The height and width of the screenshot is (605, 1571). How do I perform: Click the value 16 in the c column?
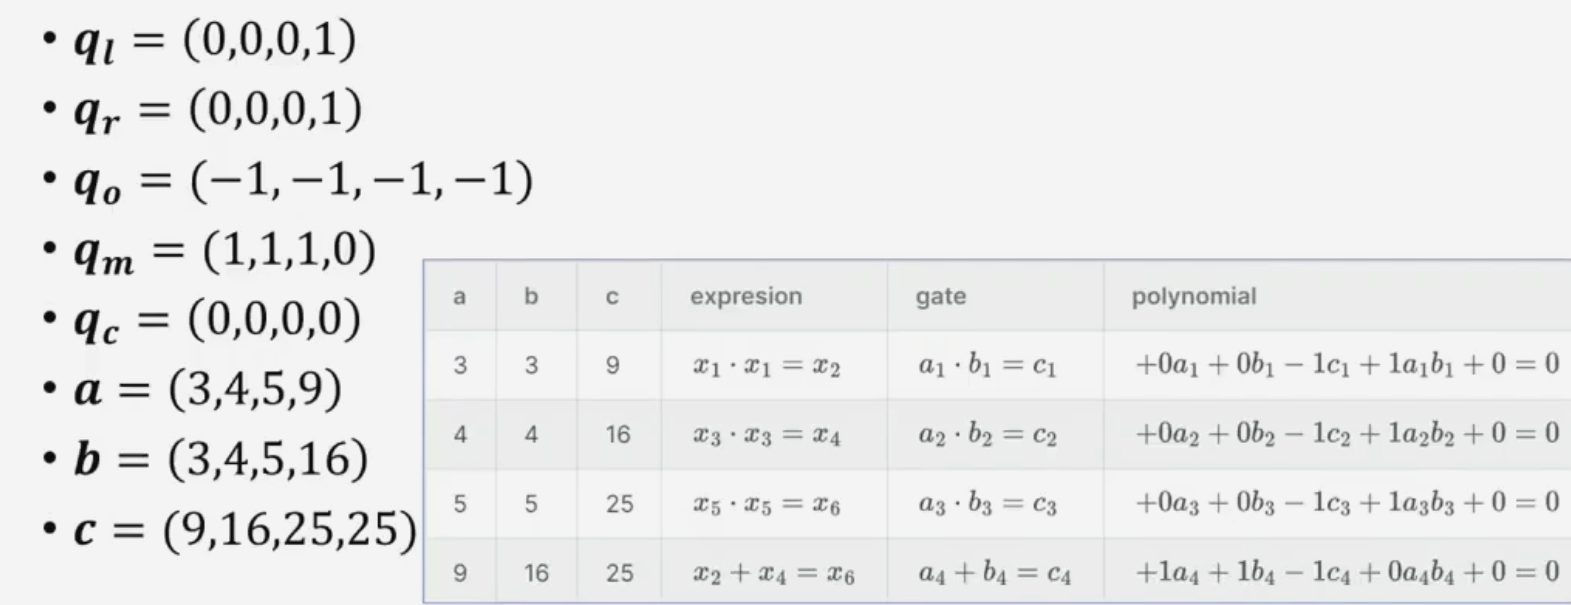click(x=618, y=435)
